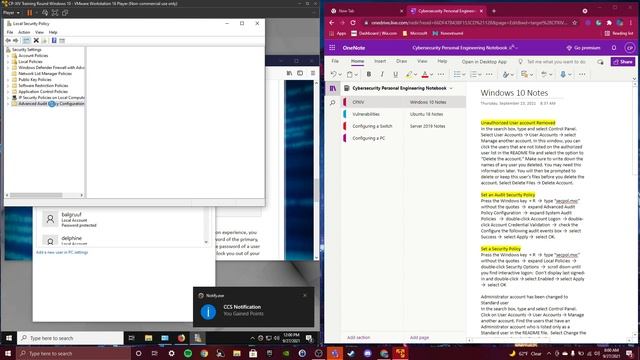The height and width of the screenshot is (360, 640).
Task: Open Apps bookmark in the bookmarks bar
Action: (x=338, y=33)
